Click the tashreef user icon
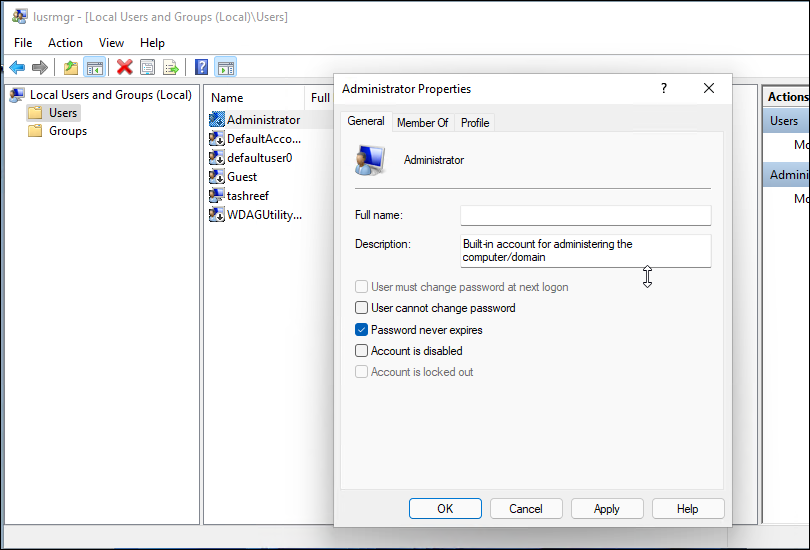Image resolution: width=810 pixels, height=550 pixels. coord(216,196)
